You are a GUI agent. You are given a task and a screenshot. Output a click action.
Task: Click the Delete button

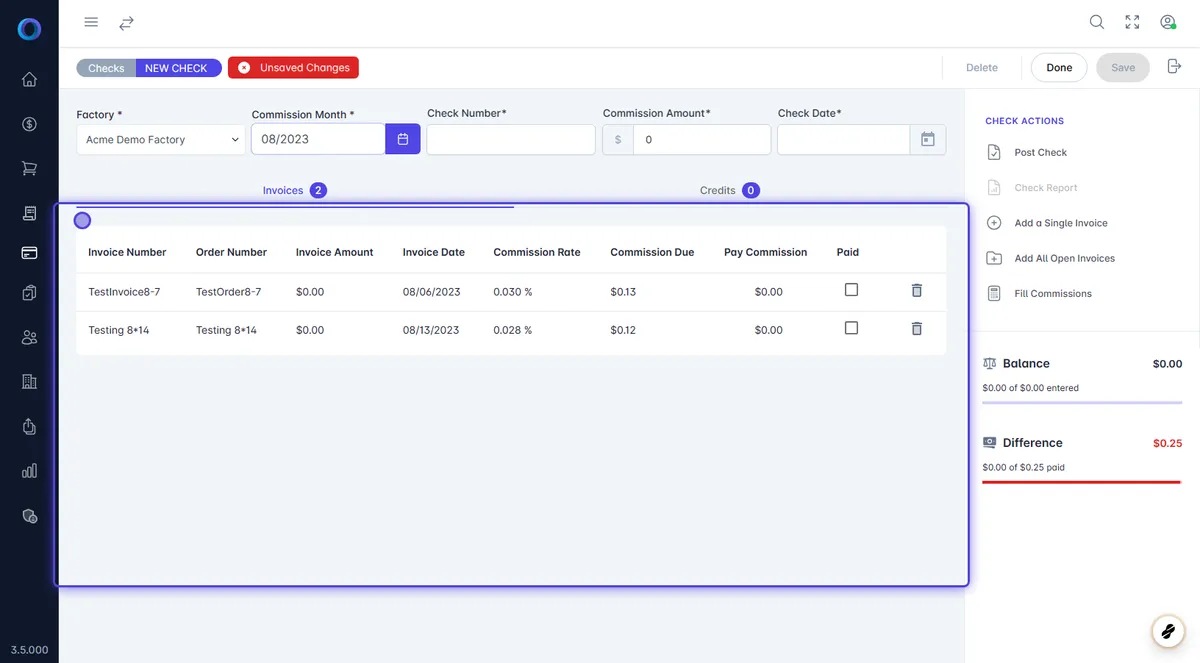(x=981, y=68)
